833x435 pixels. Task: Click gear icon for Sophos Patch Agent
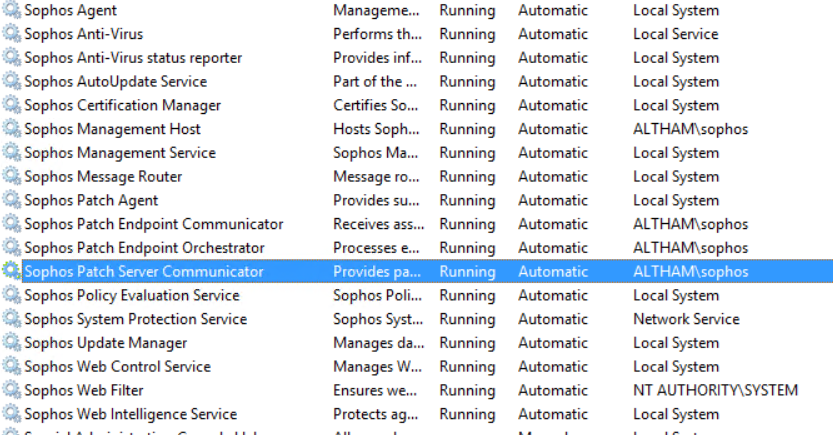tap(11, 200)
